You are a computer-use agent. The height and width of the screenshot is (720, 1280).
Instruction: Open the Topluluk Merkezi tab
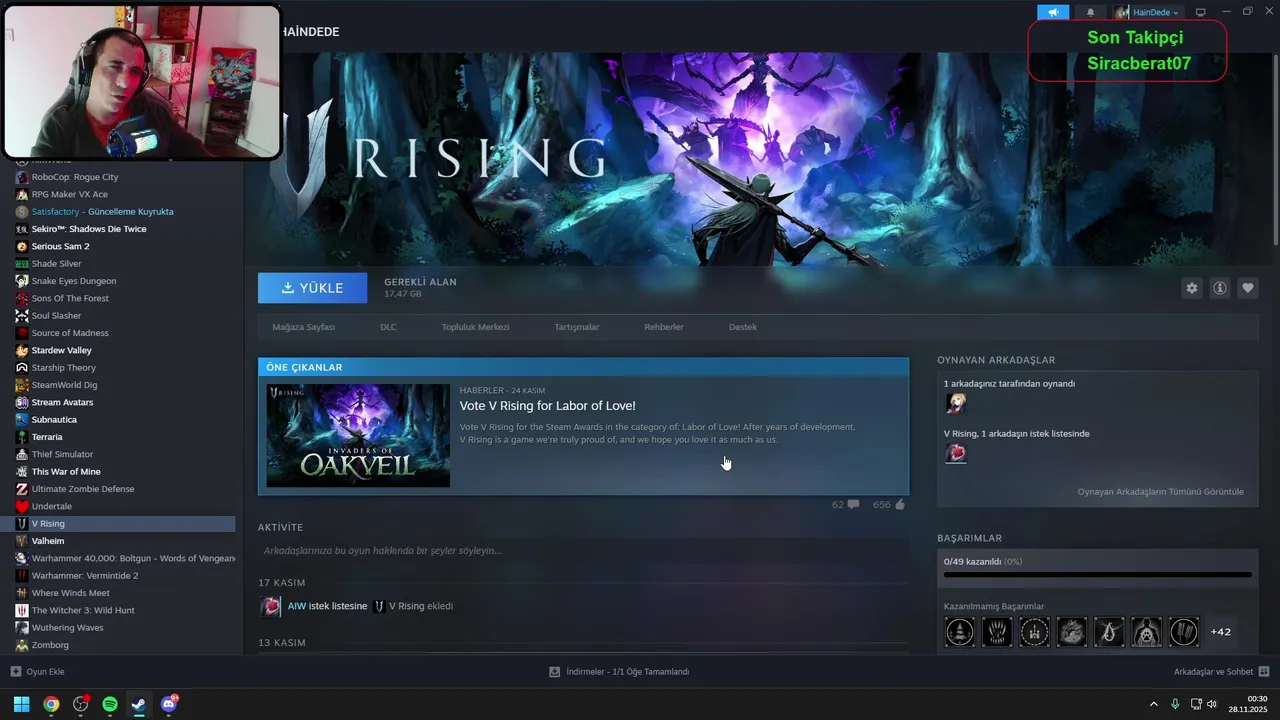click(x=475, y=327)
